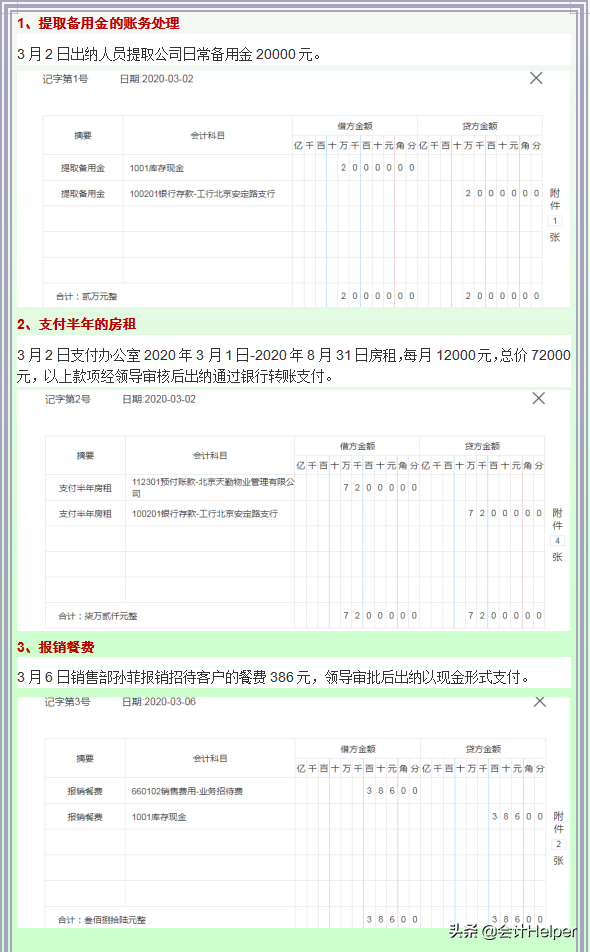Click 借方金额 header in voucher 记字第3号
The width and height of the screenshot is (590, 952).
tap(358, 749)
